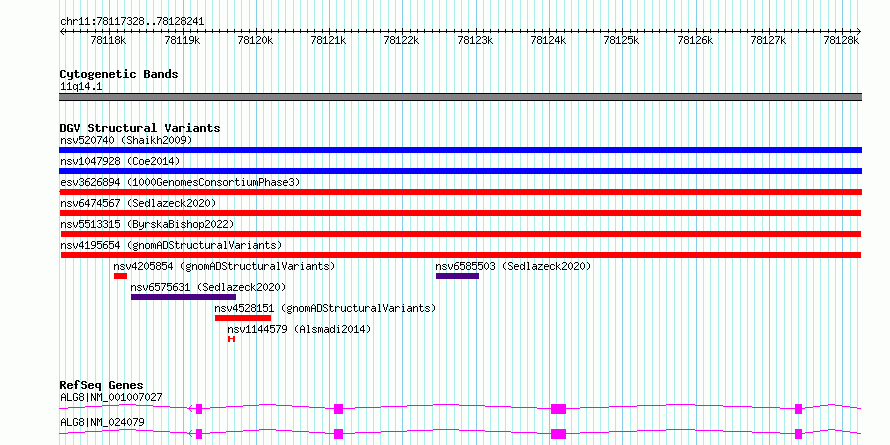The height and width of the screenshot is (445, 890).
Task: Click the 78127k ruler position
Action: point(768,40)
